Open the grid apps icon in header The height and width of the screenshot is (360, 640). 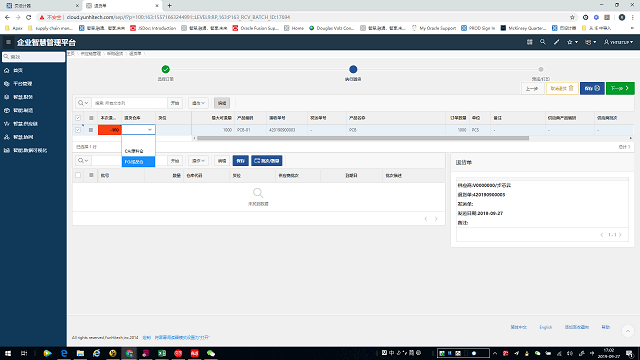pos(529,42)
